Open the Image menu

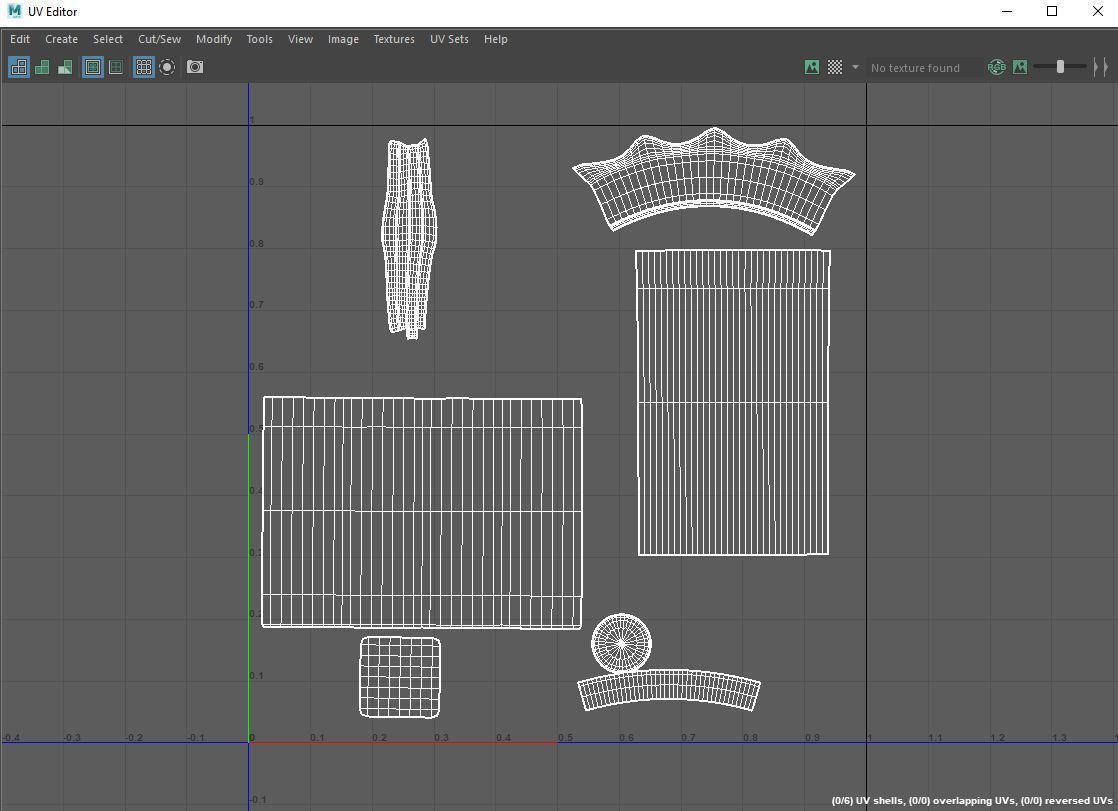(343, 39)
